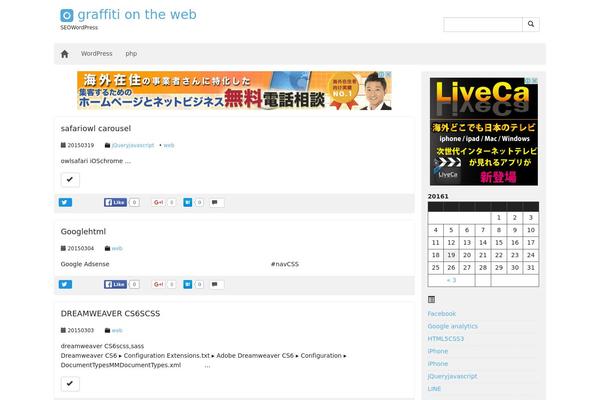Click checkmark button under safariowl carousel excerpt

pos(70,180)
